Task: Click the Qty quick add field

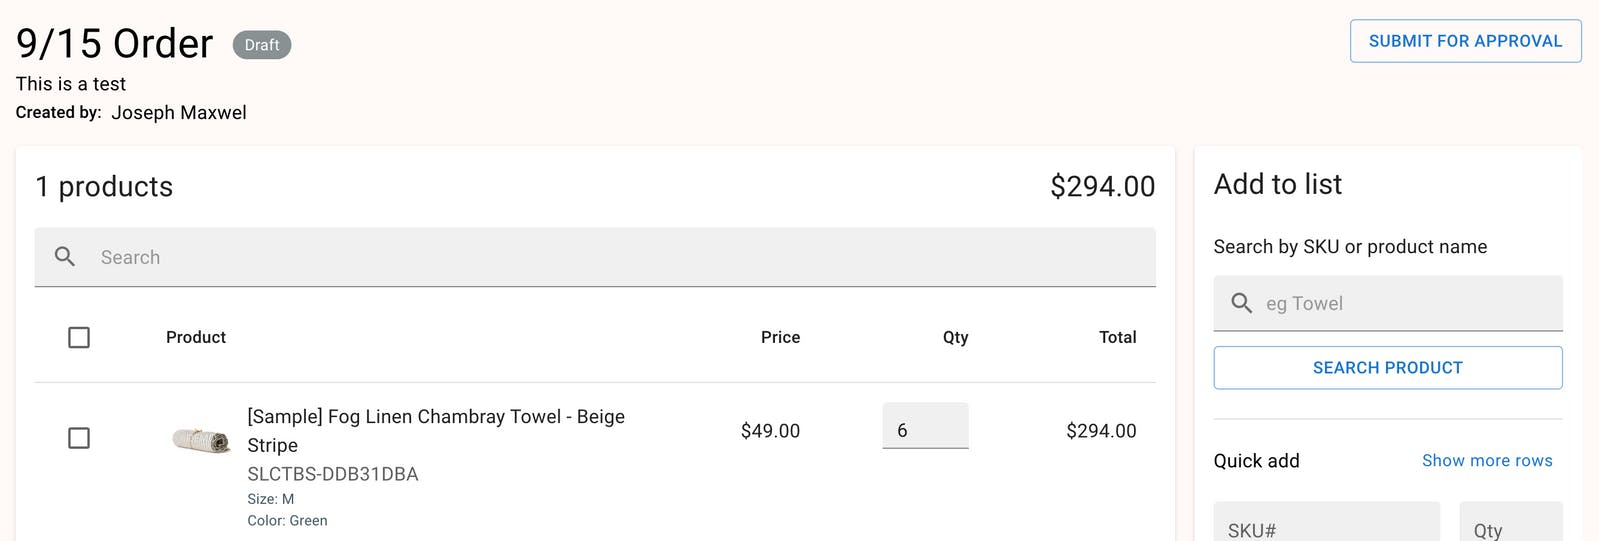Action: 1510,523
